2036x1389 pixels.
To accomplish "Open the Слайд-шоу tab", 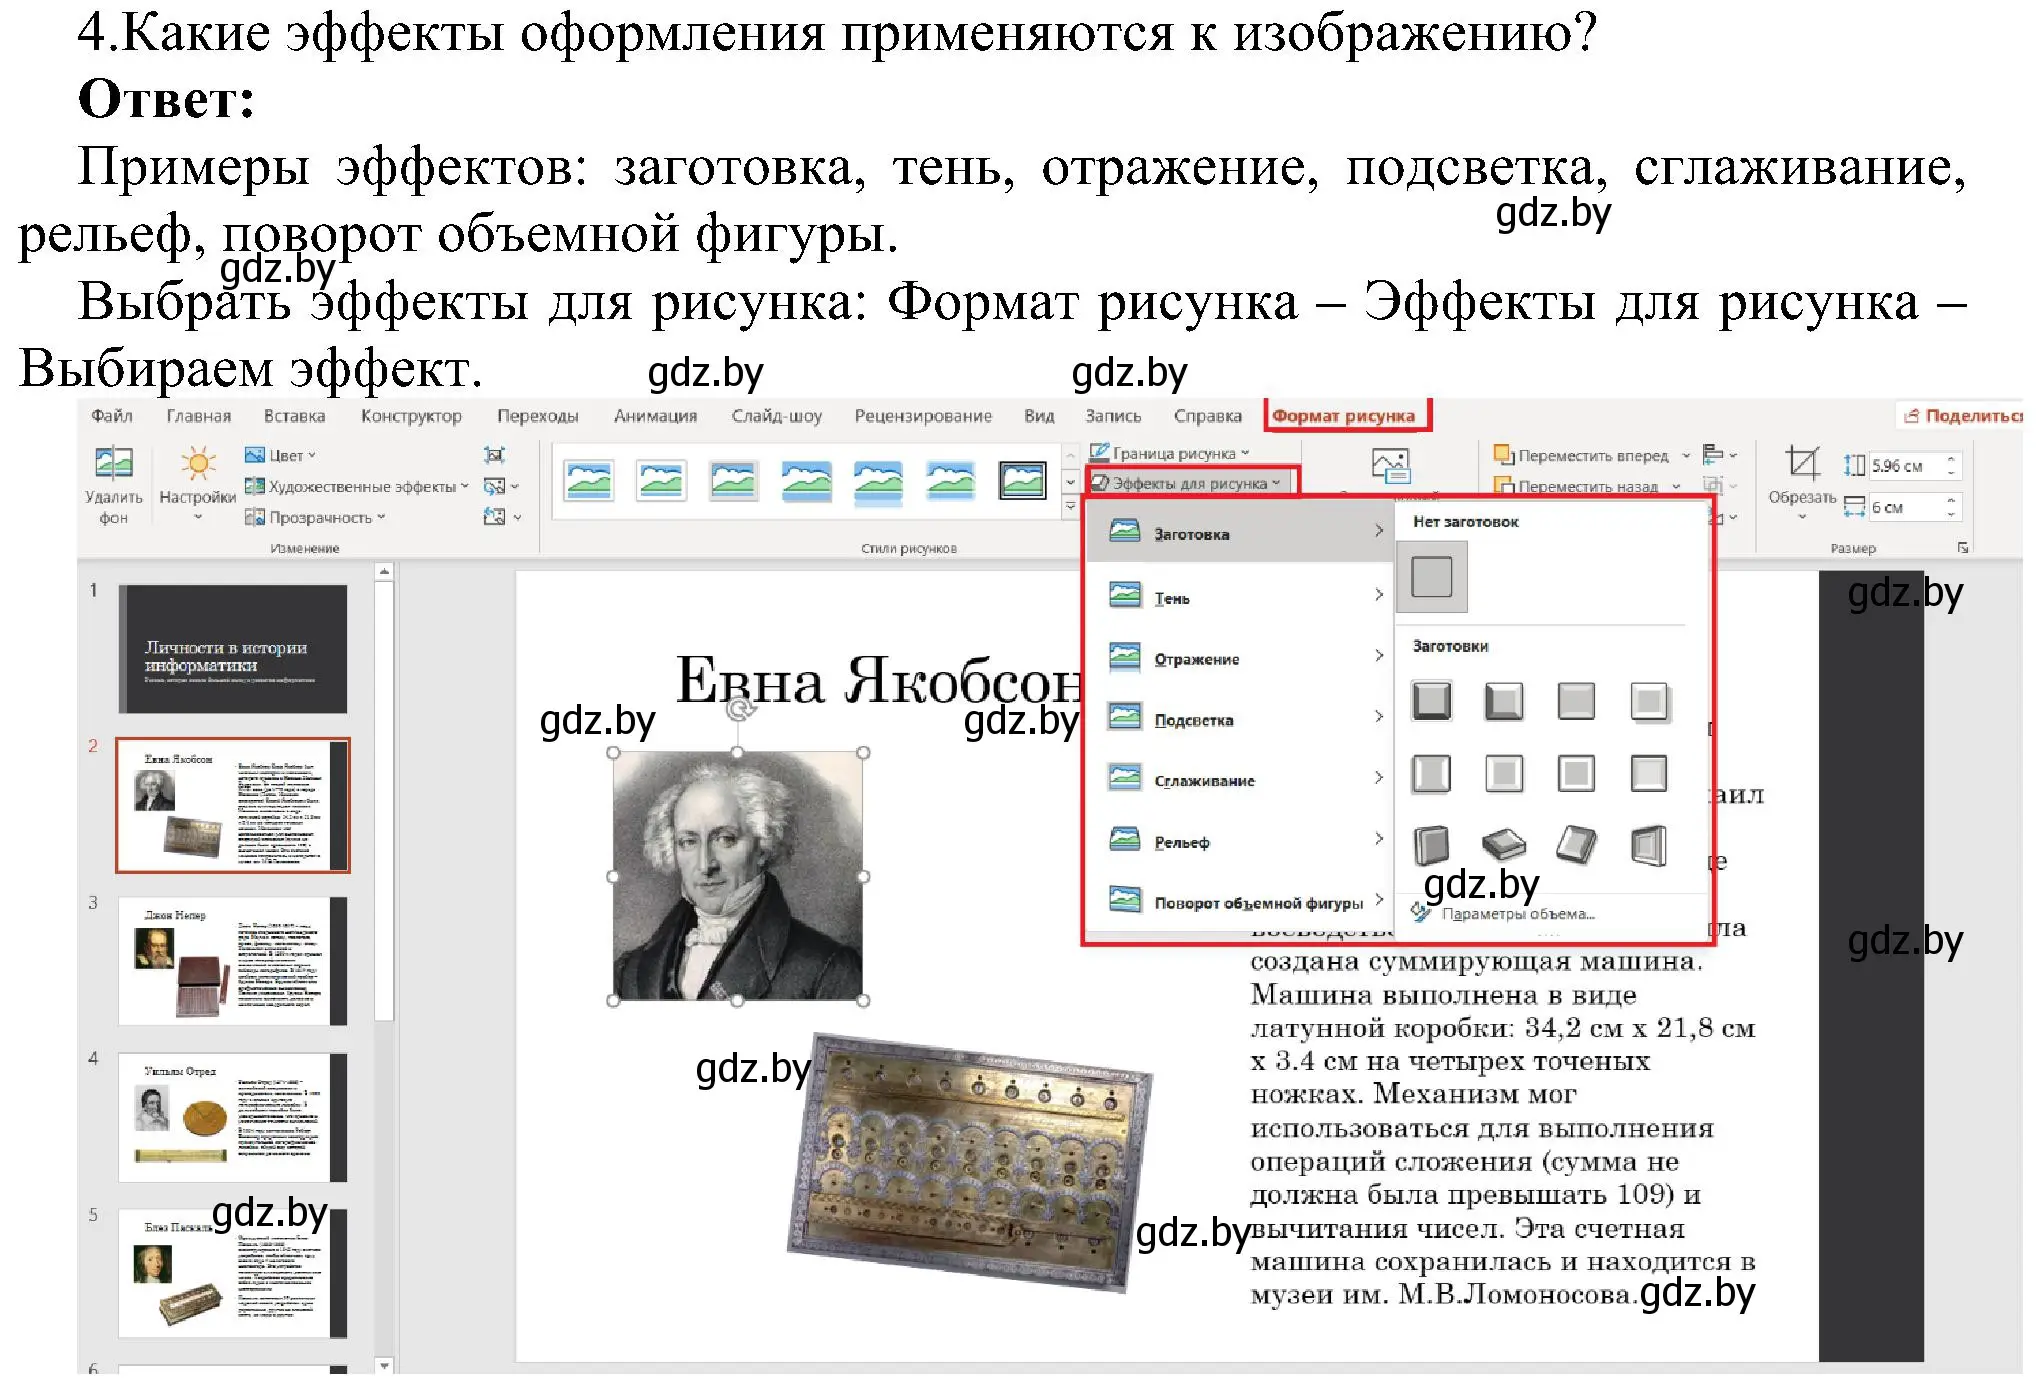I will [x=776, y=415].
